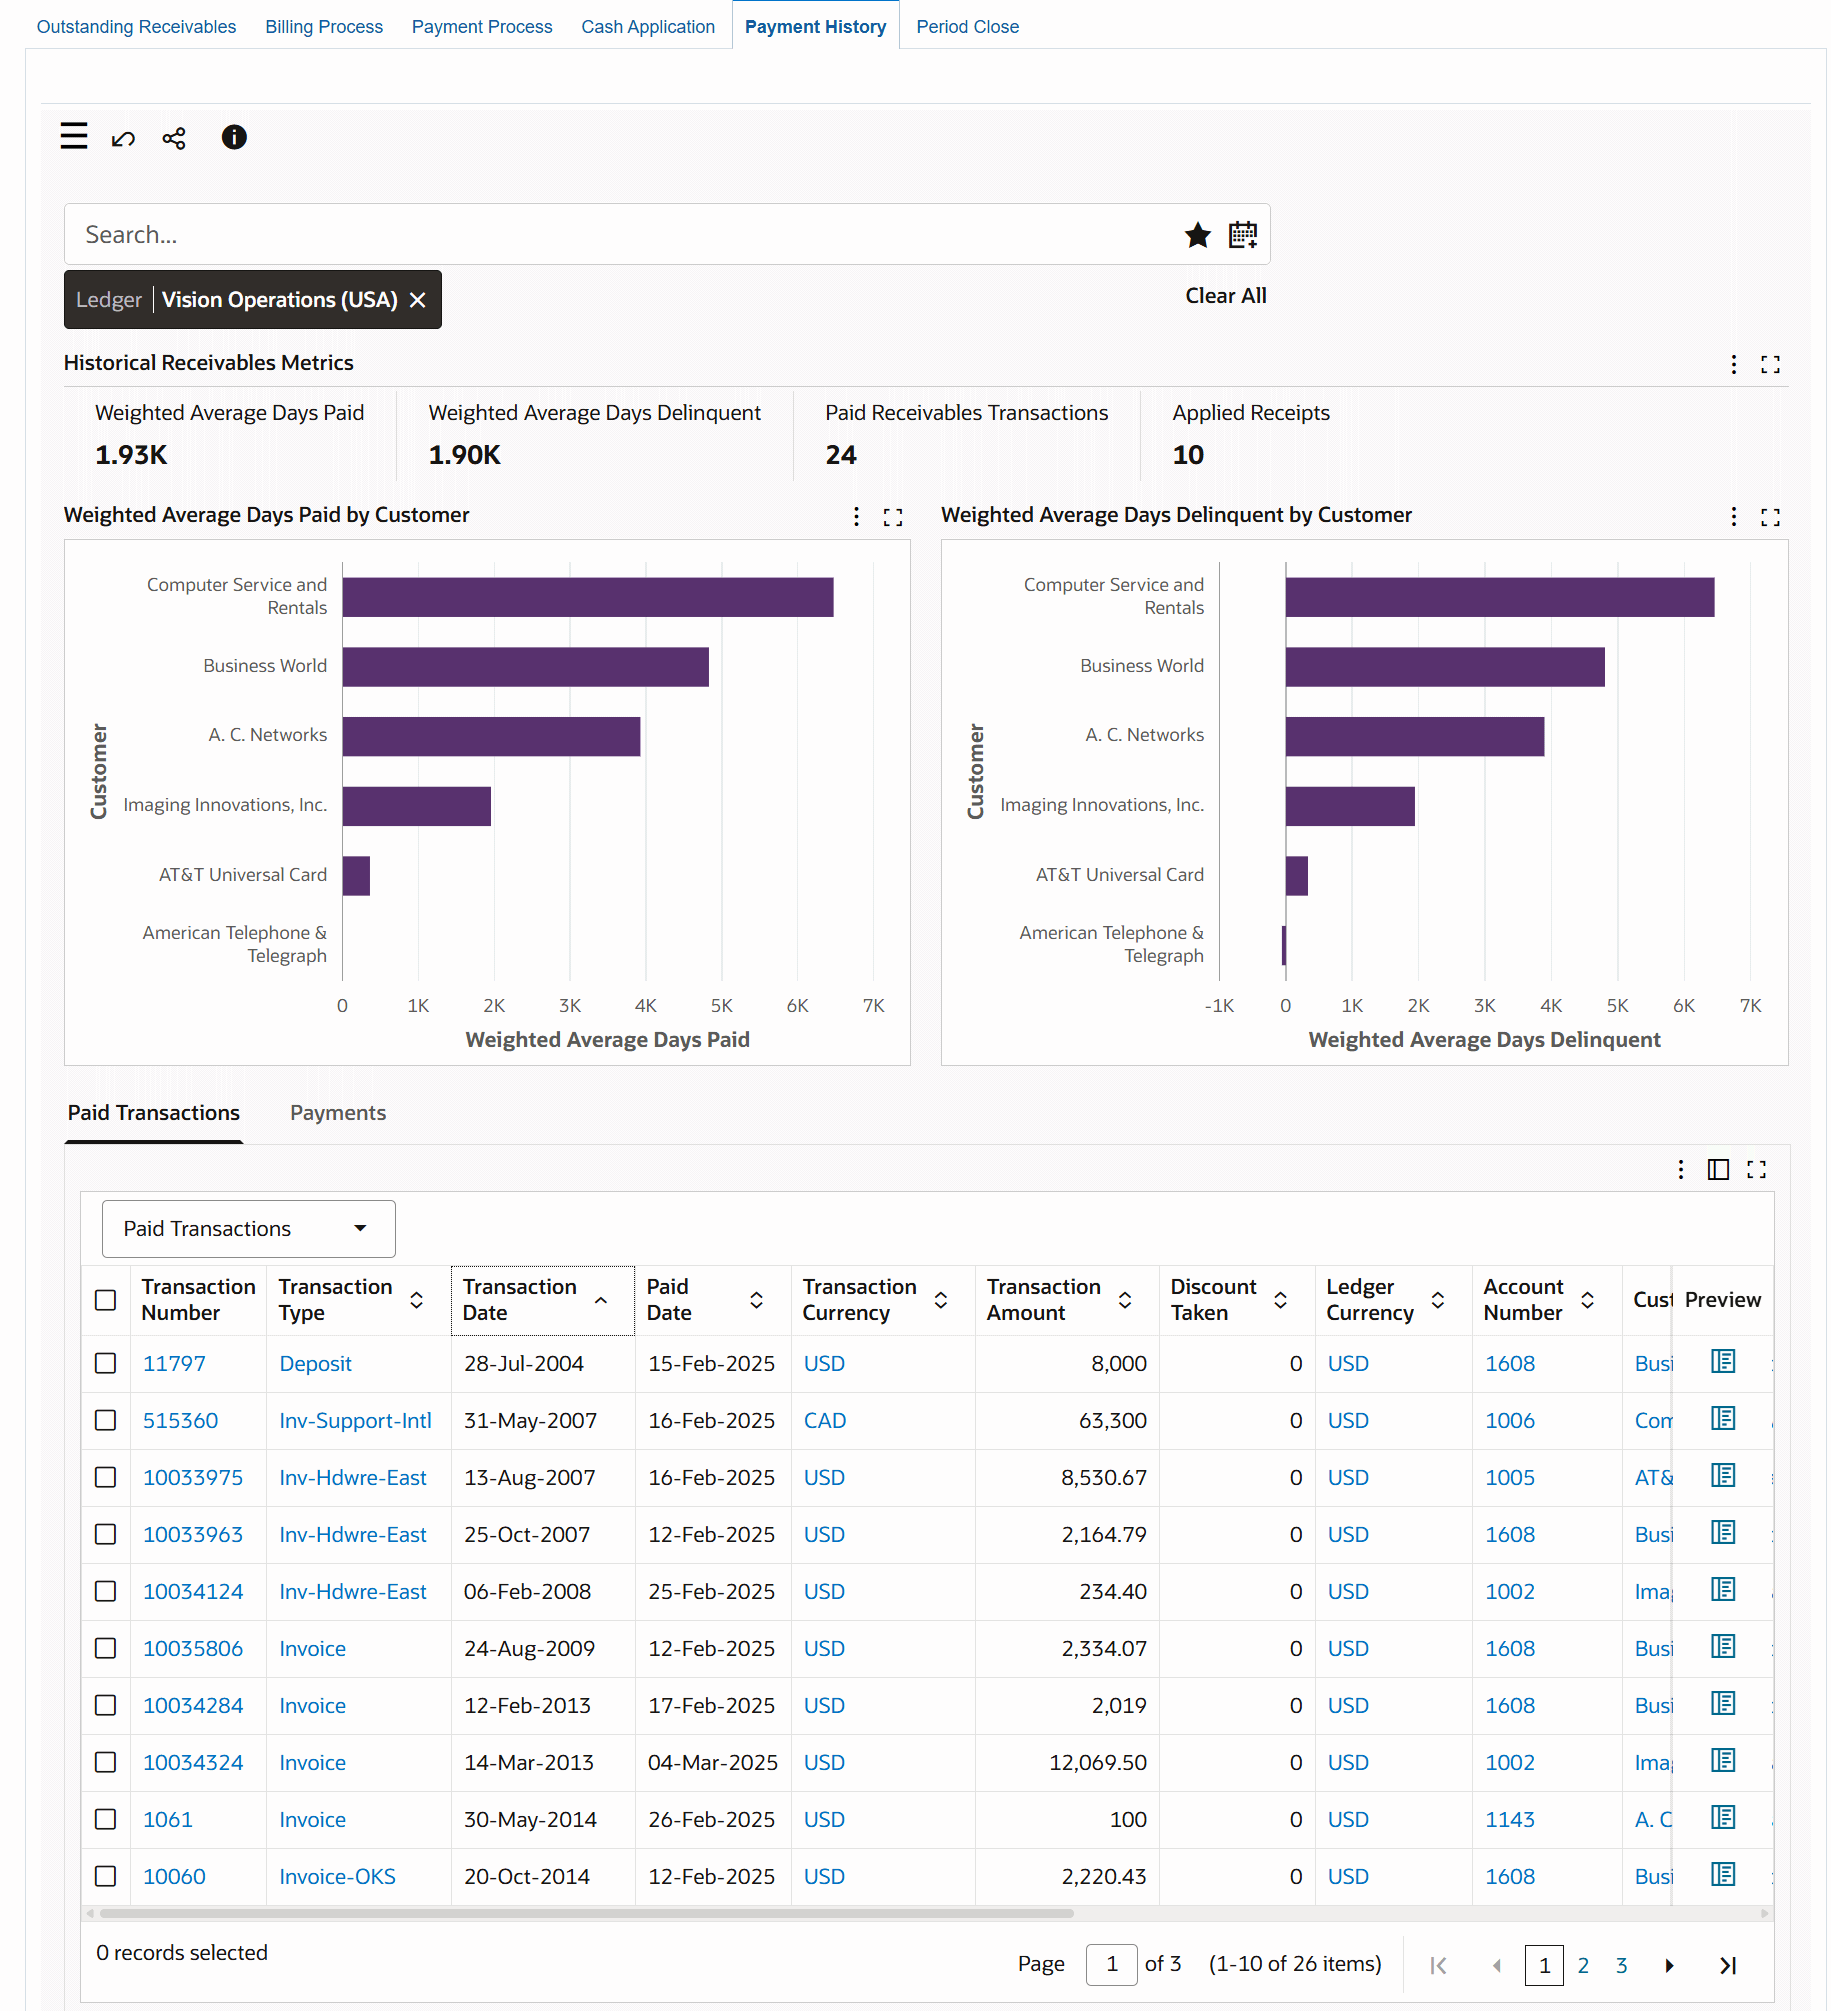This screenshot has height=2011, width=1831.
Task: Go to page 2 of results
Action: [x=1583, y=1965]
